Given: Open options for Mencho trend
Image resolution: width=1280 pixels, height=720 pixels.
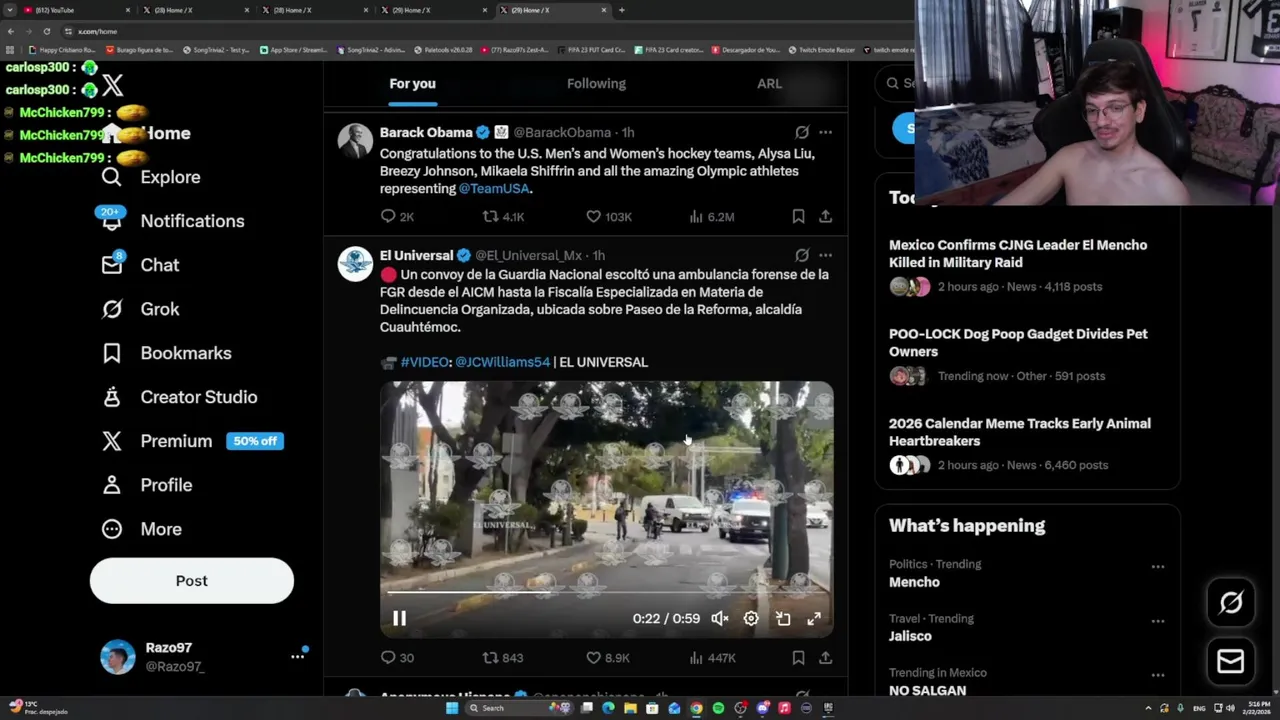Looking at the screenshot, I should 1157,566.
